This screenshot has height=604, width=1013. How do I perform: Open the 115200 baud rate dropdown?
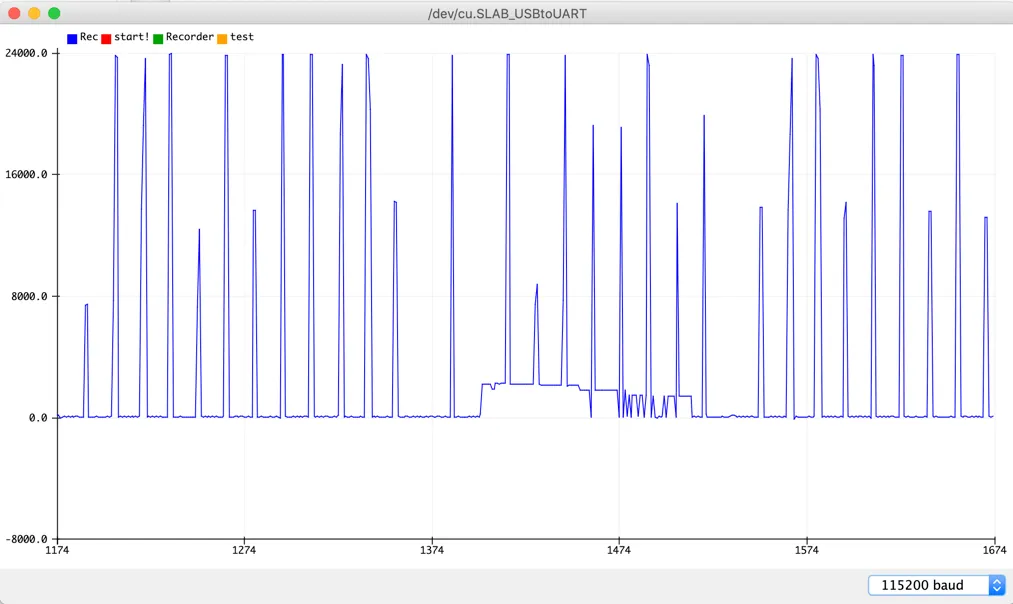937,585
